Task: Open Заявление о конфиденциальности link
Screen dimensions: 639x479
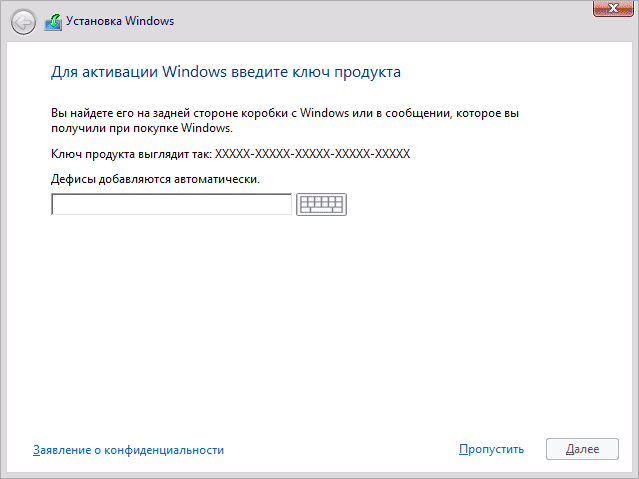Action: 128,450
